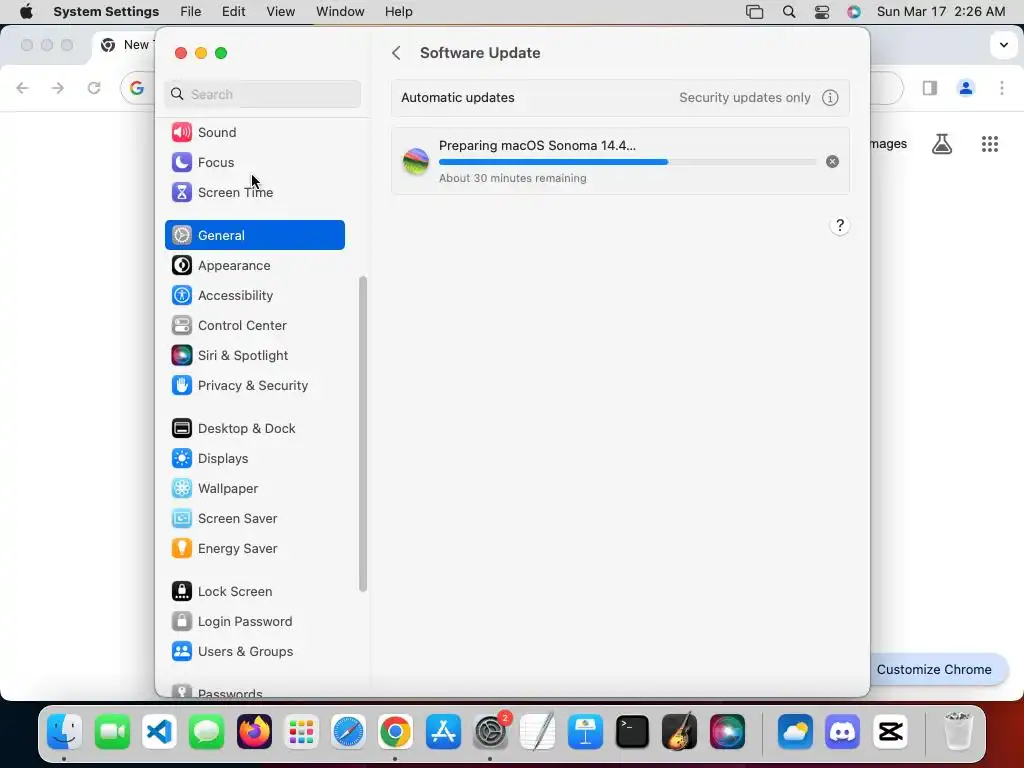Viewport: 1024px width, 768px height.
Task: Open the weather app in Dock
Action: [x=795, y=731]
